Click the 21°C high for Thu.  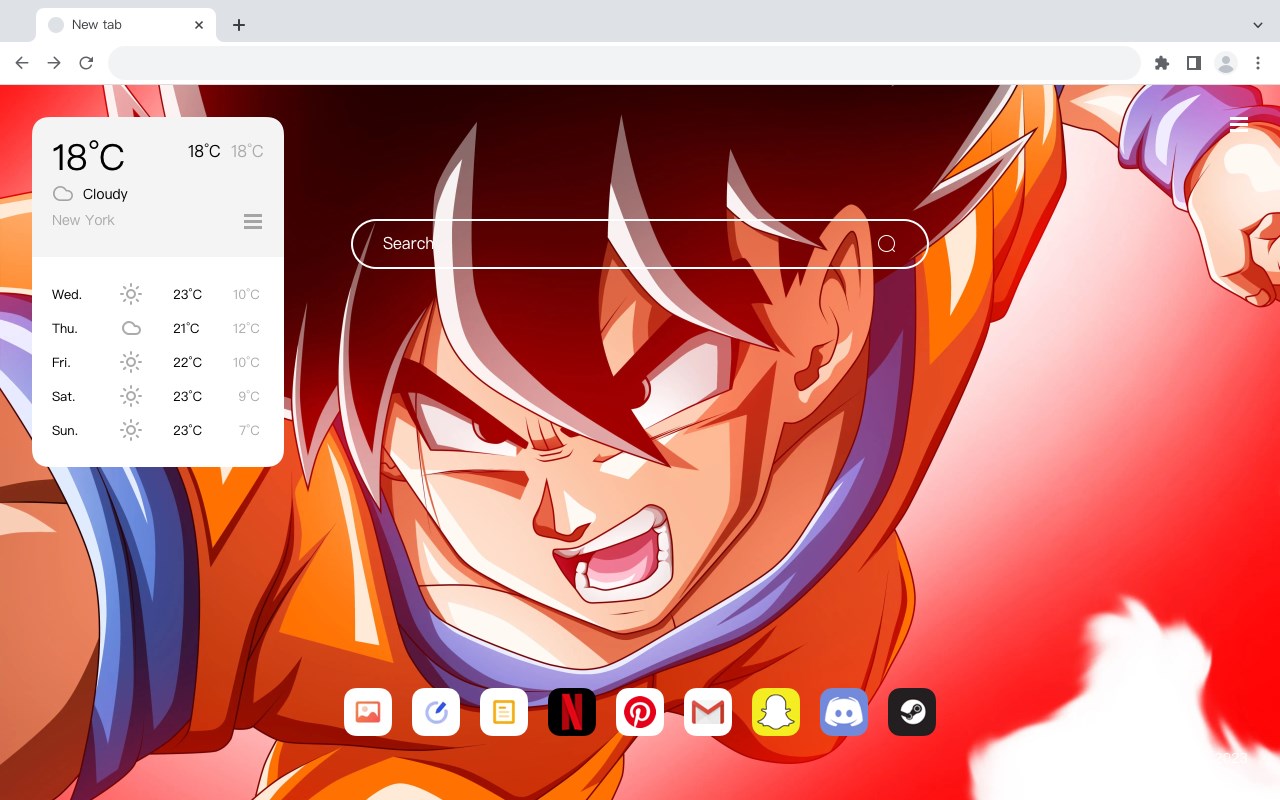click(x=186, y=328)
